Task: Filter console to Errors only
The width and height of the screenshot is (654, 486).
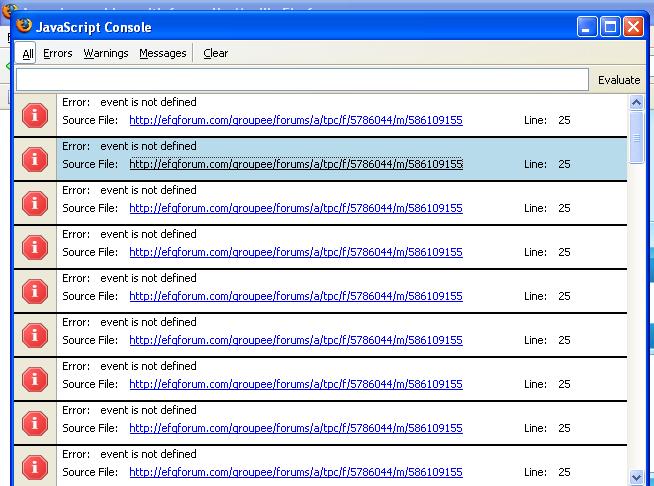Action: click(58, 53)
